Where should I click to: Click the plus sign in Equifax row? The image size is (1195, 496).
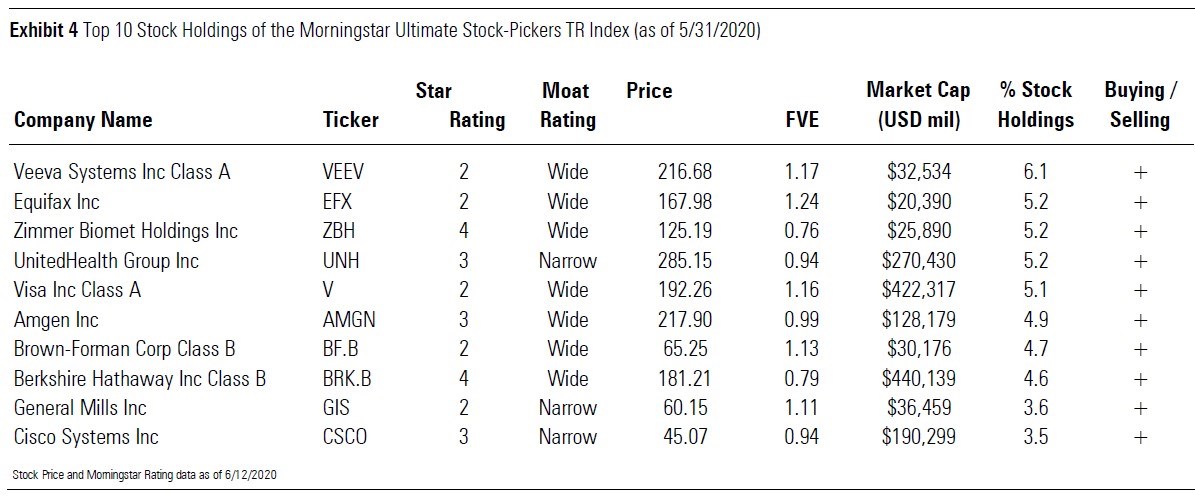coord(1139,202)
